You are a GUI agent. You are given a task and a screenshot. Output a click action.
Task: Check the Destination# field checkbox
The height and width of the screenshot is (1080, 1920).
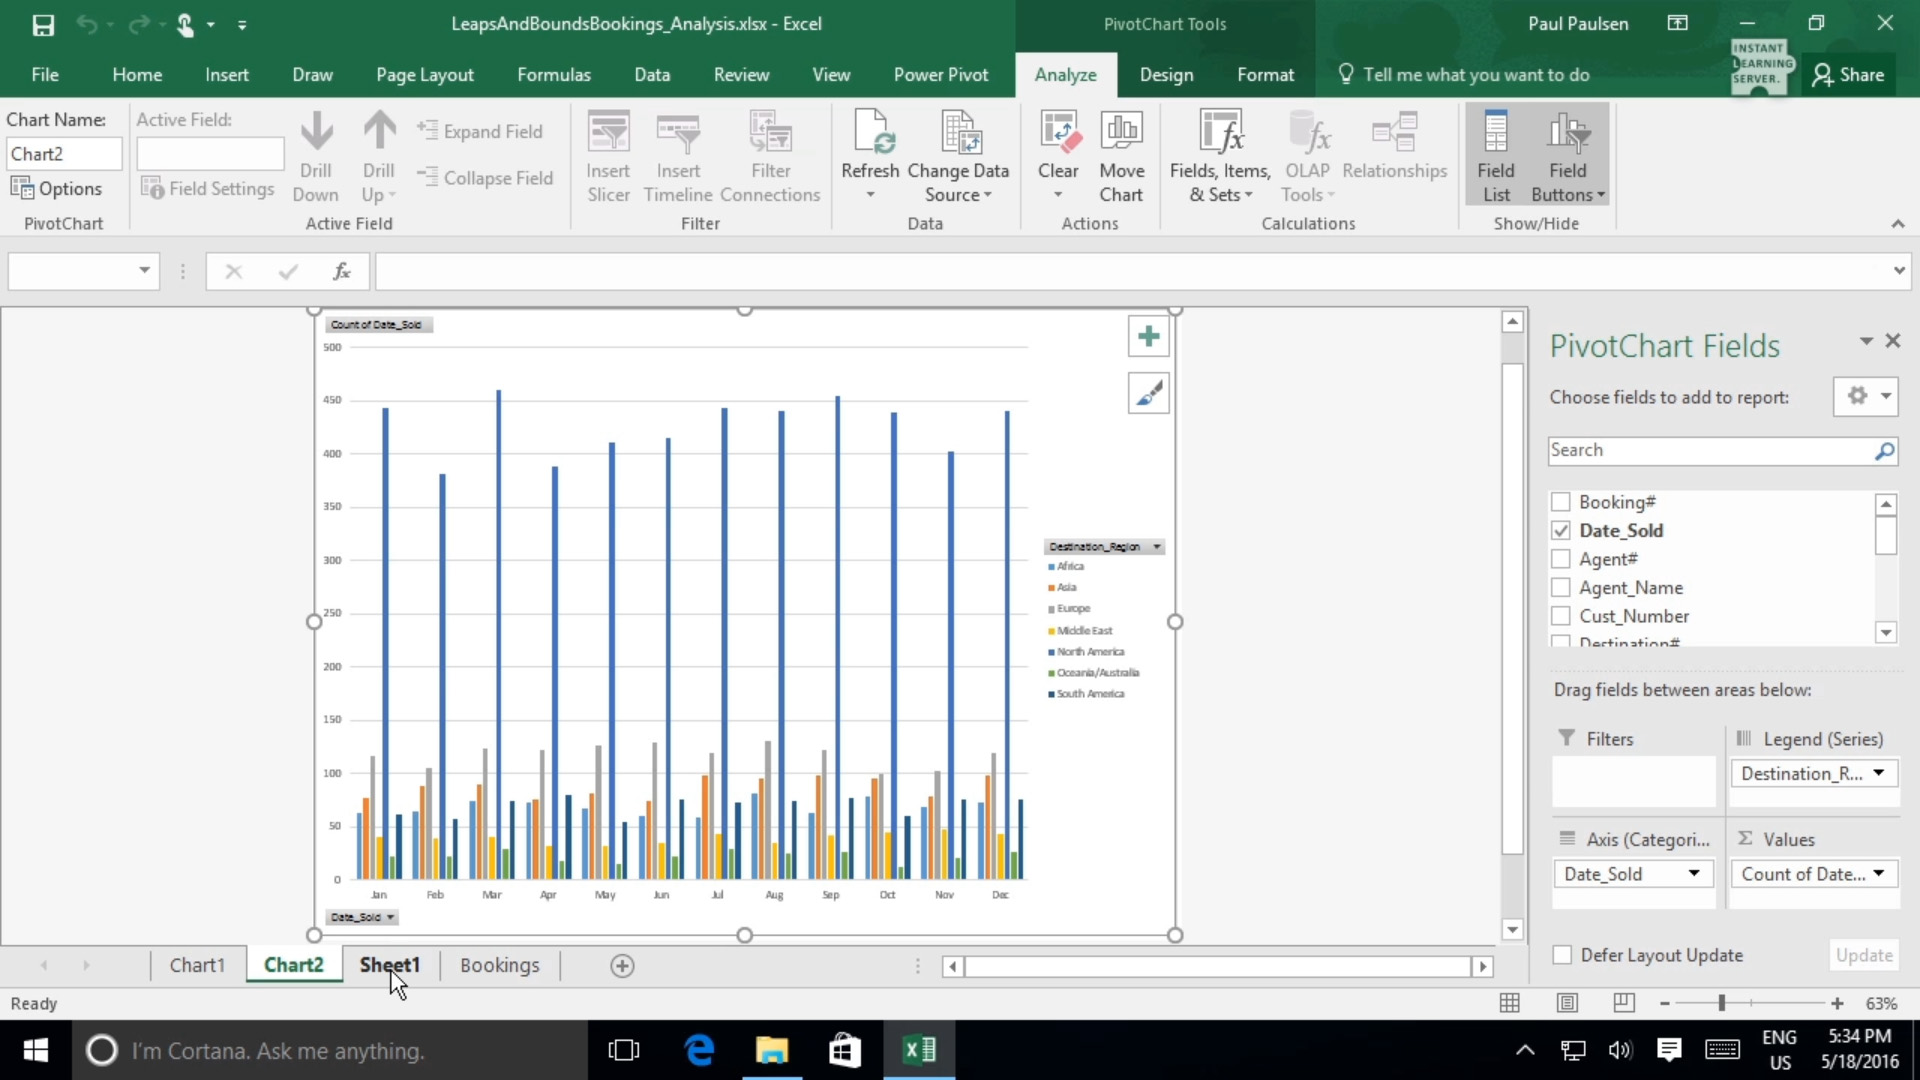click(x=1561, y=644)
